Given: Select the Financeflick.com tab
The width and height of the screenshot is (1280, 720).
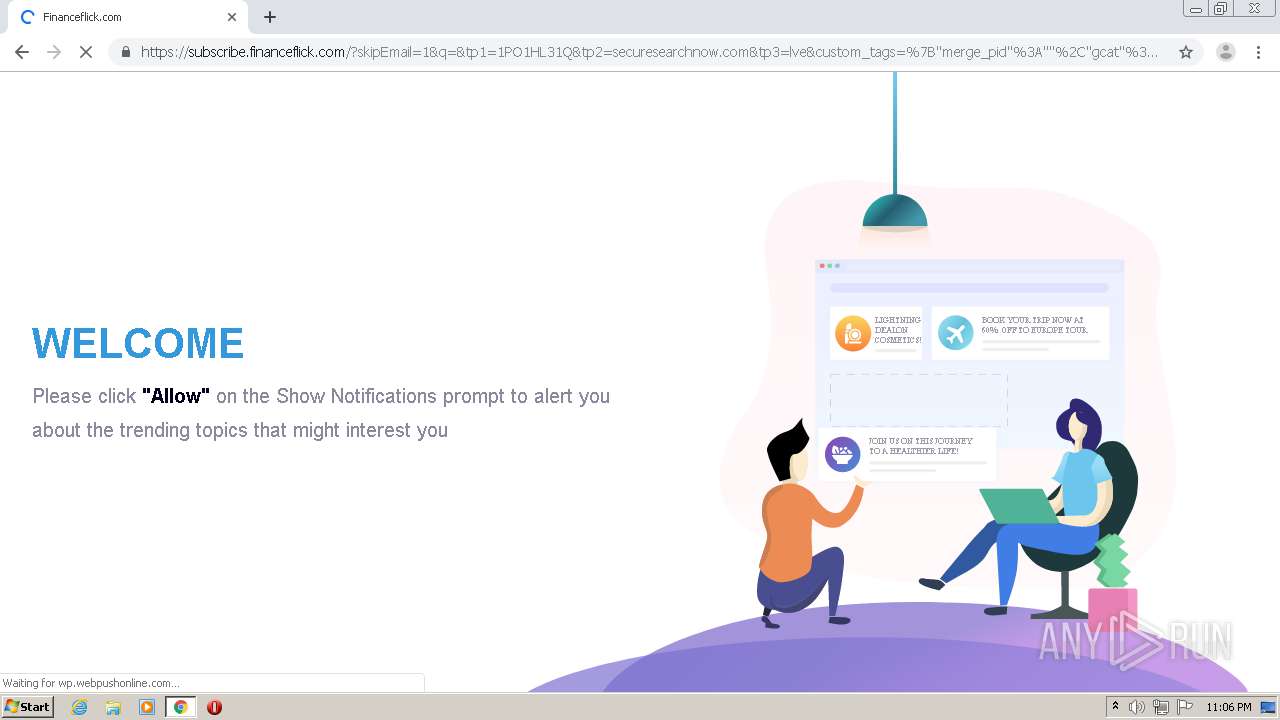Looking at the screenshot, I should (128, 17).
